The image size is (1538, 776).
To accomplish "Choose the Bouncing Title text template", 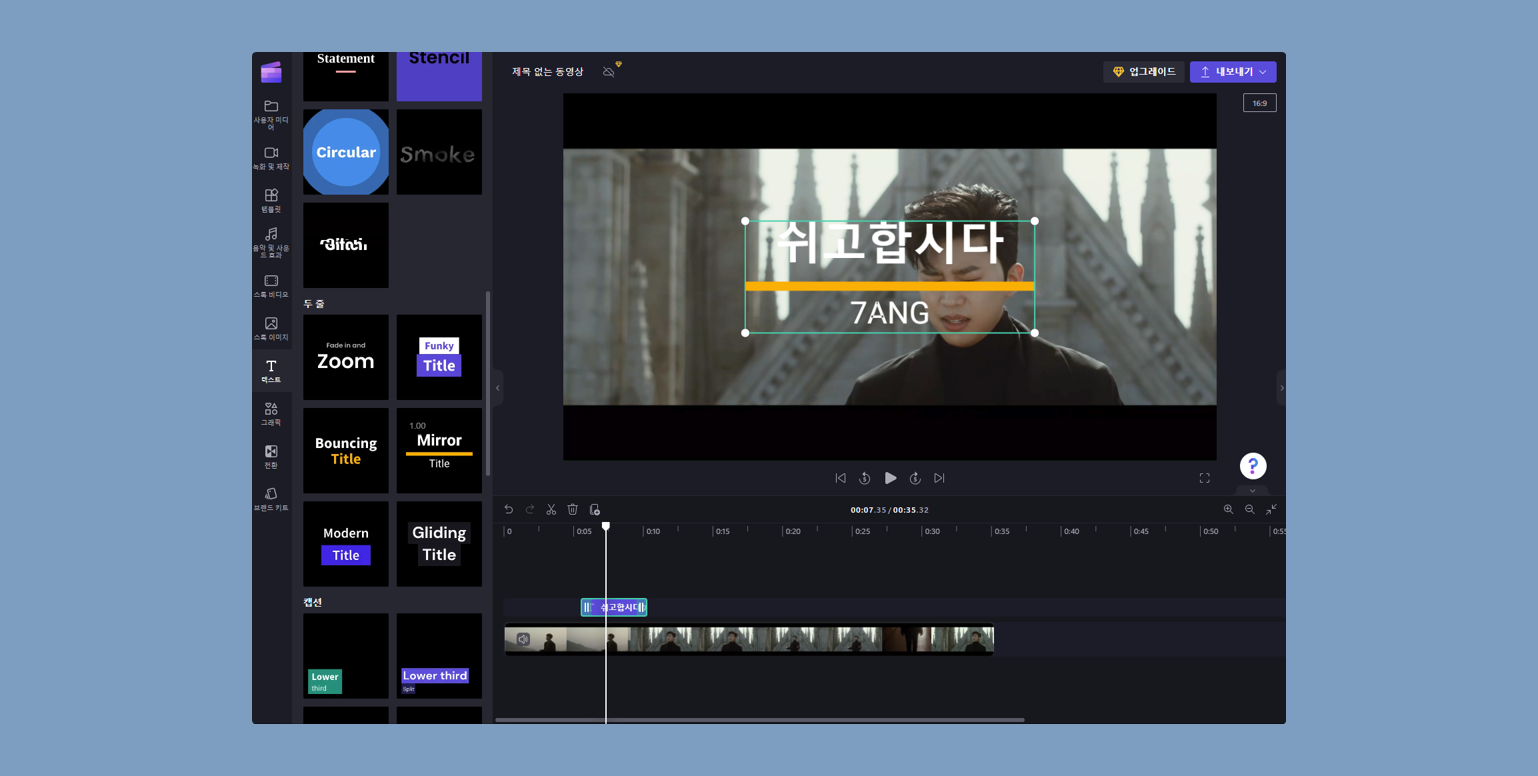I will point(346,450).
